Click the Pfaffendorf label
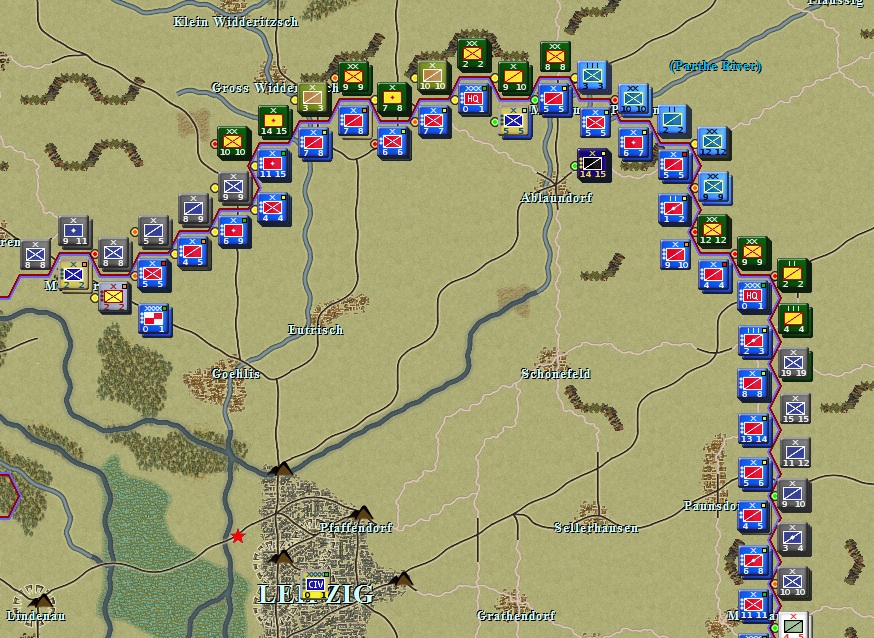Viewport: 874px width, 638px height. [356, 527]
